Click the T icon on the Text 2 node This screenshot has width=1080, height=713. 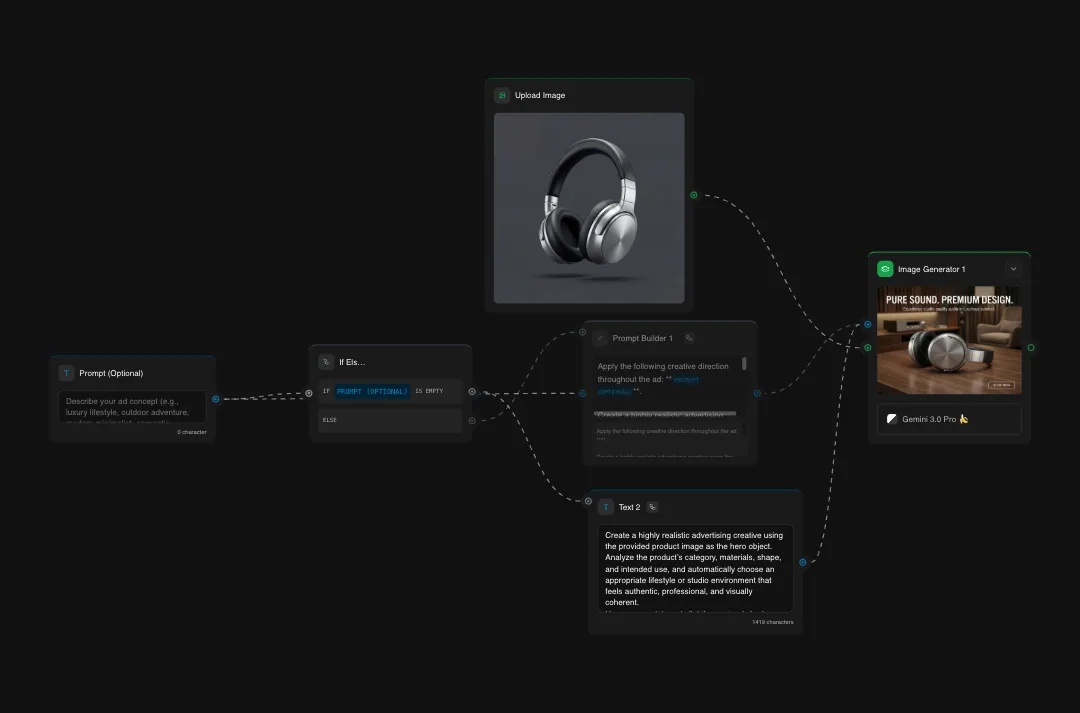[606, 507]
